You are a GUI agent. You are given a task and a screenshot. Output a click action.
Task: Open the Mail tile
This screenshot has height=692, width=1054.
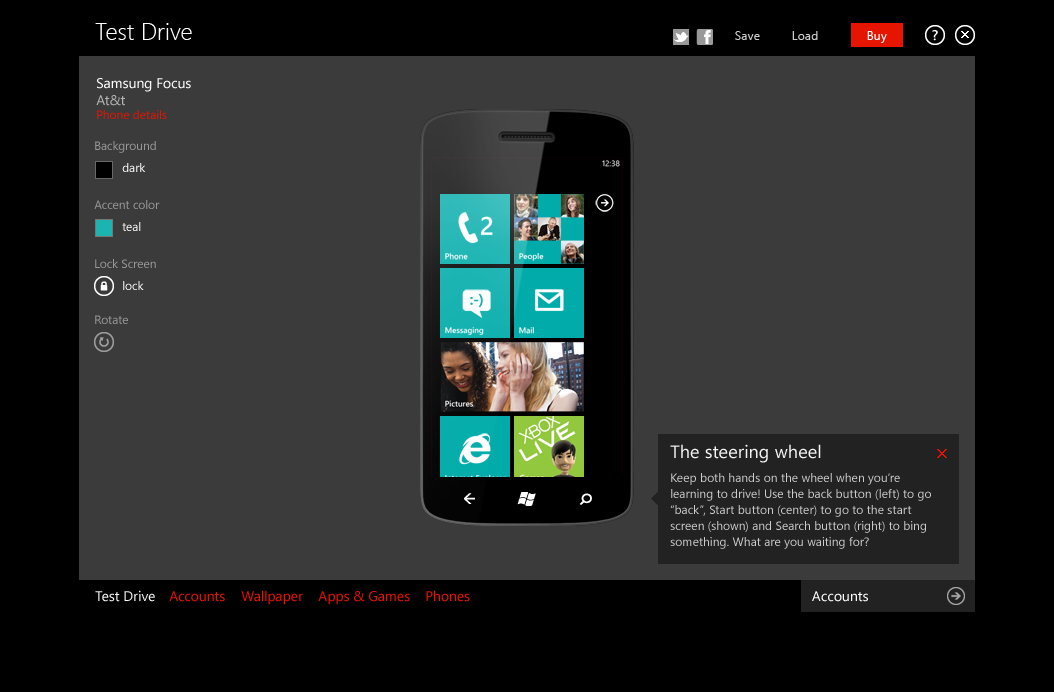[x=549, y=303]
